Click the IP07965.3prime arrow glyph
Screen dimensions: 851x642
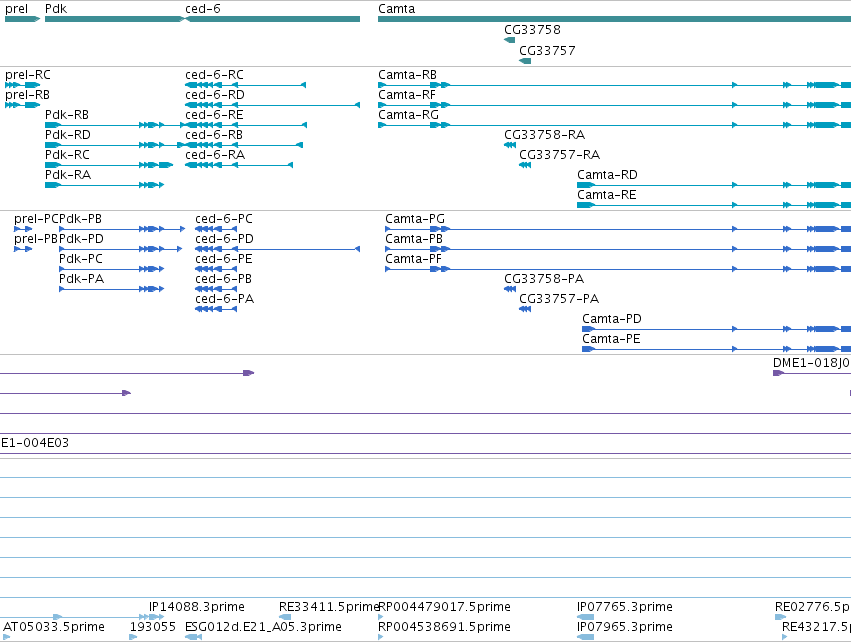tap(585, 637)
